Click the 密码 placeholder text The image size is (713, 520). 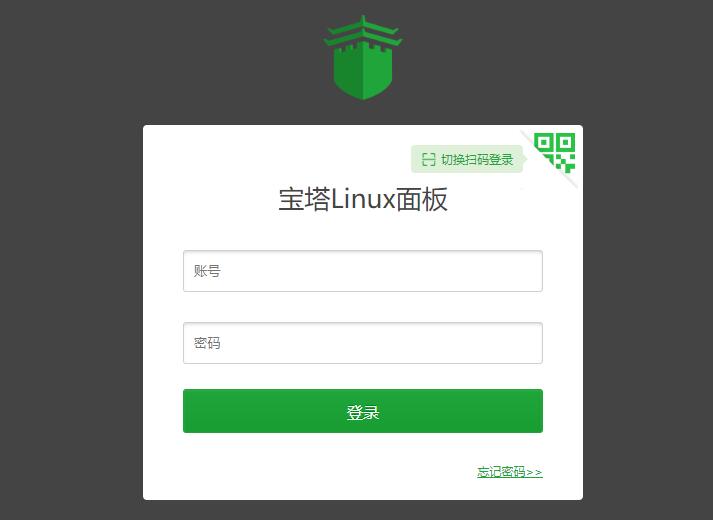207,343
